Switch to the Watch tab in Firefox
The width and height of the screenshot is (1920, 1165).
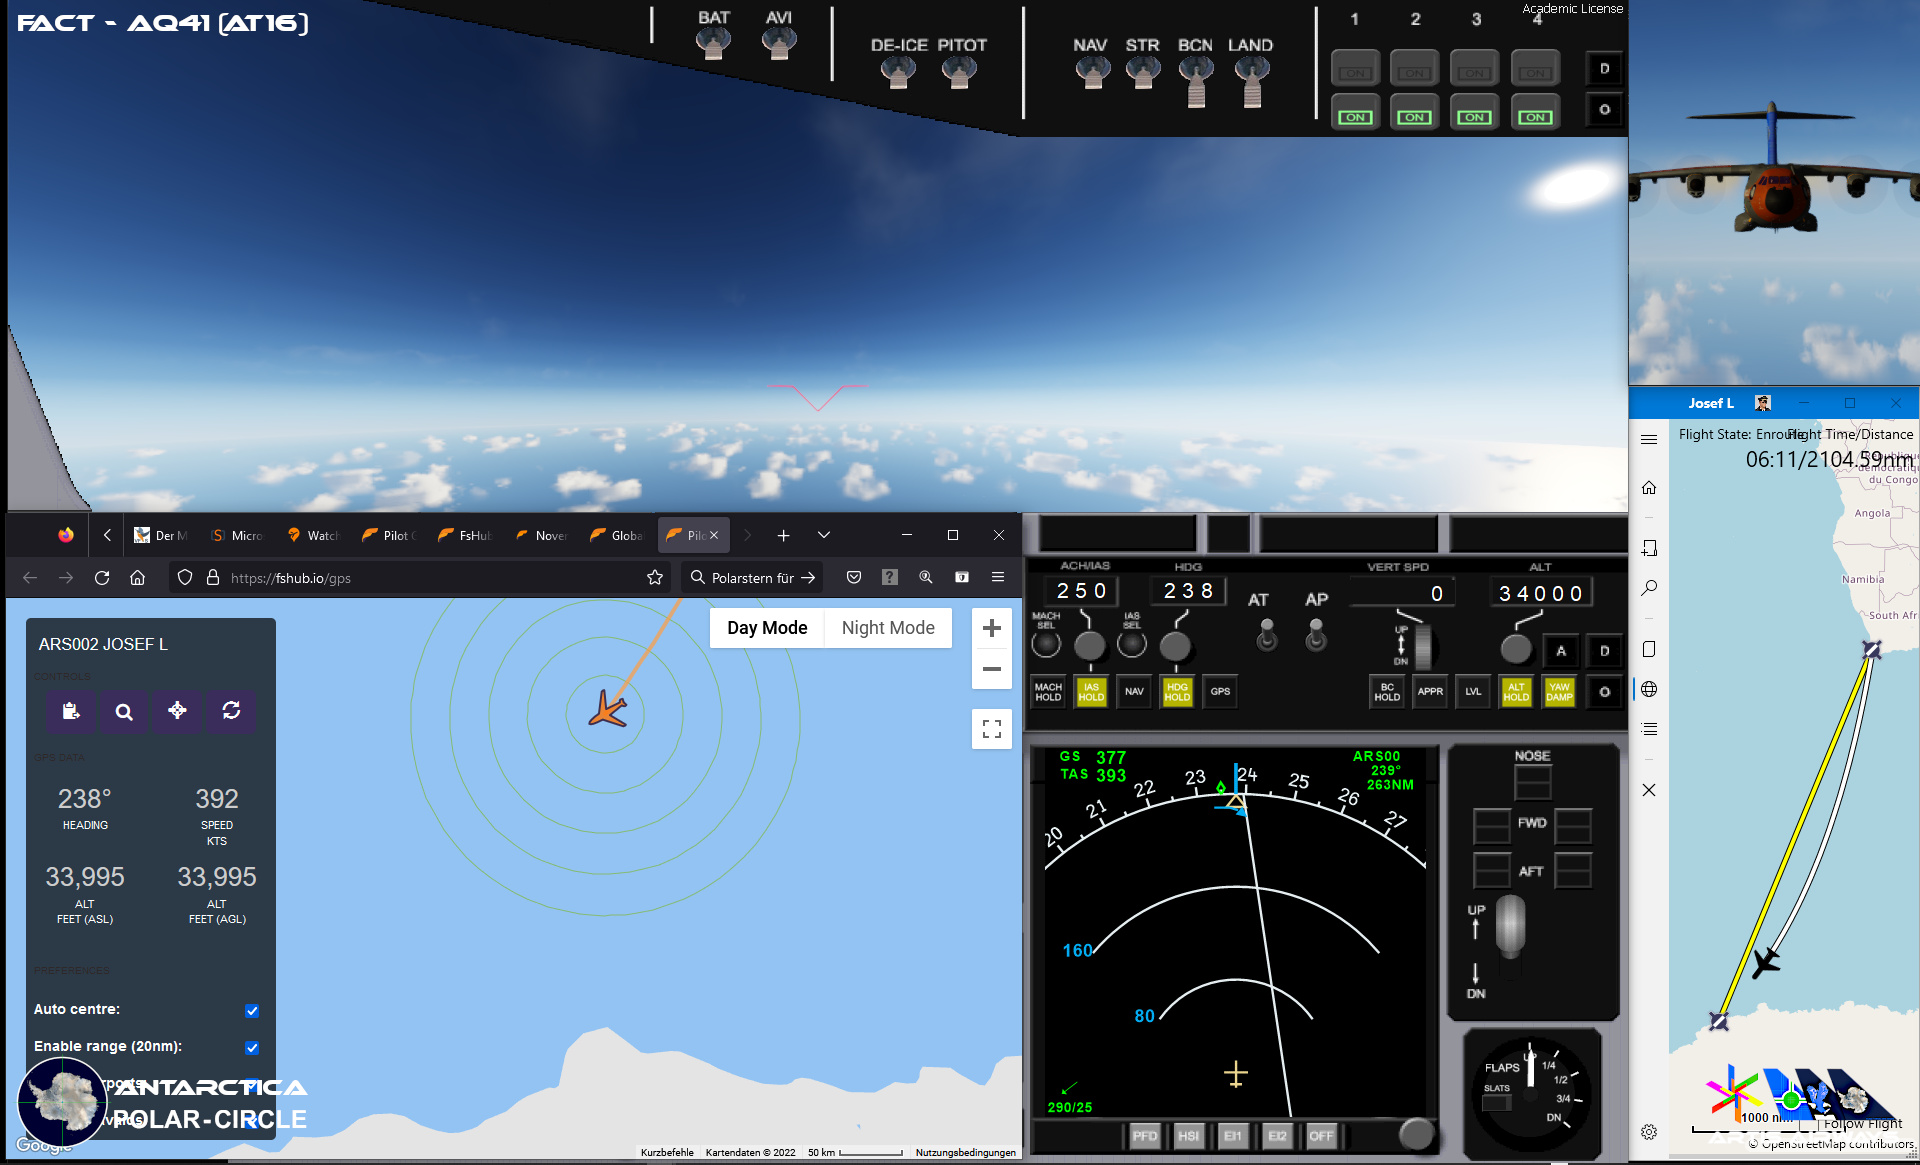313,536
